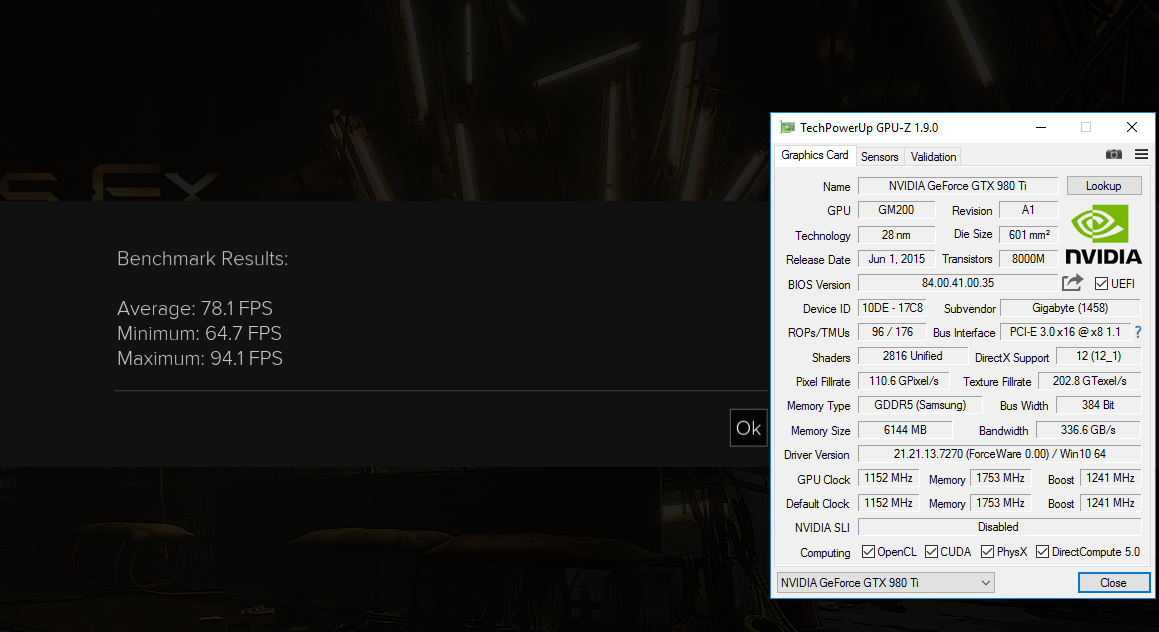Viewport: 1159px width, 632px height.
Task: Switch to the Validation tab
Action: pos(933,157)
